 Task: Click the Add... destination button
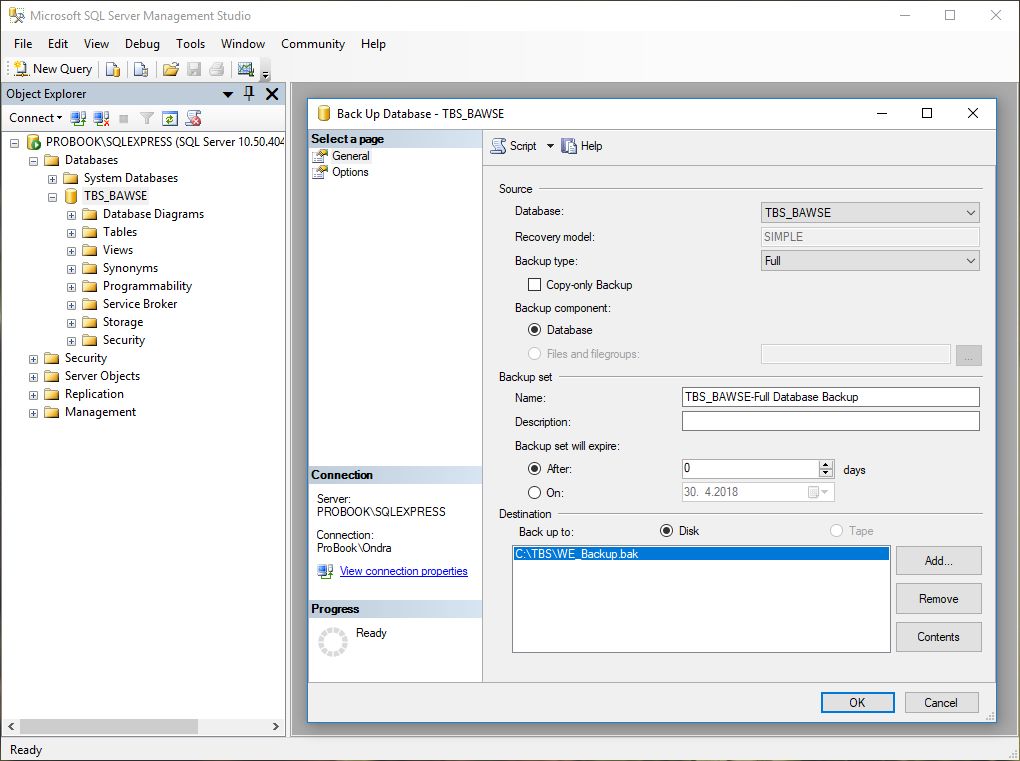coord(939,561)
